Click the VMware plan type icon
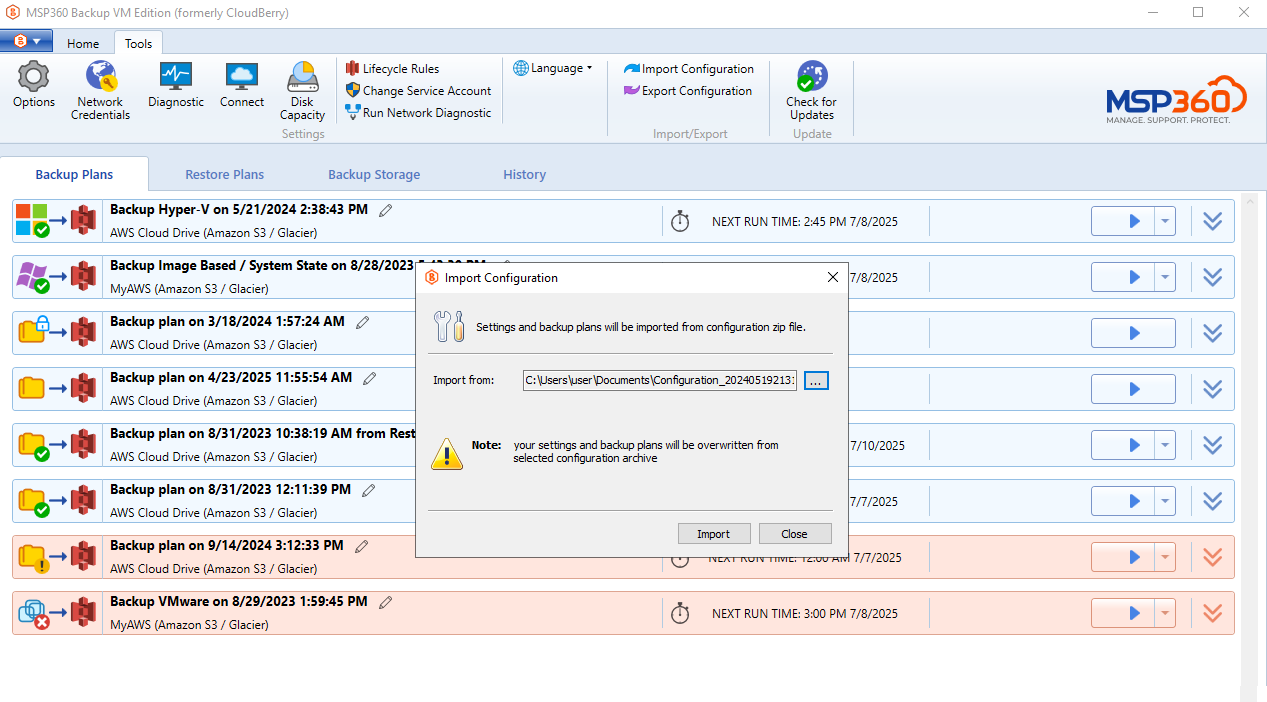1267x702 pixels. (32, 613)
